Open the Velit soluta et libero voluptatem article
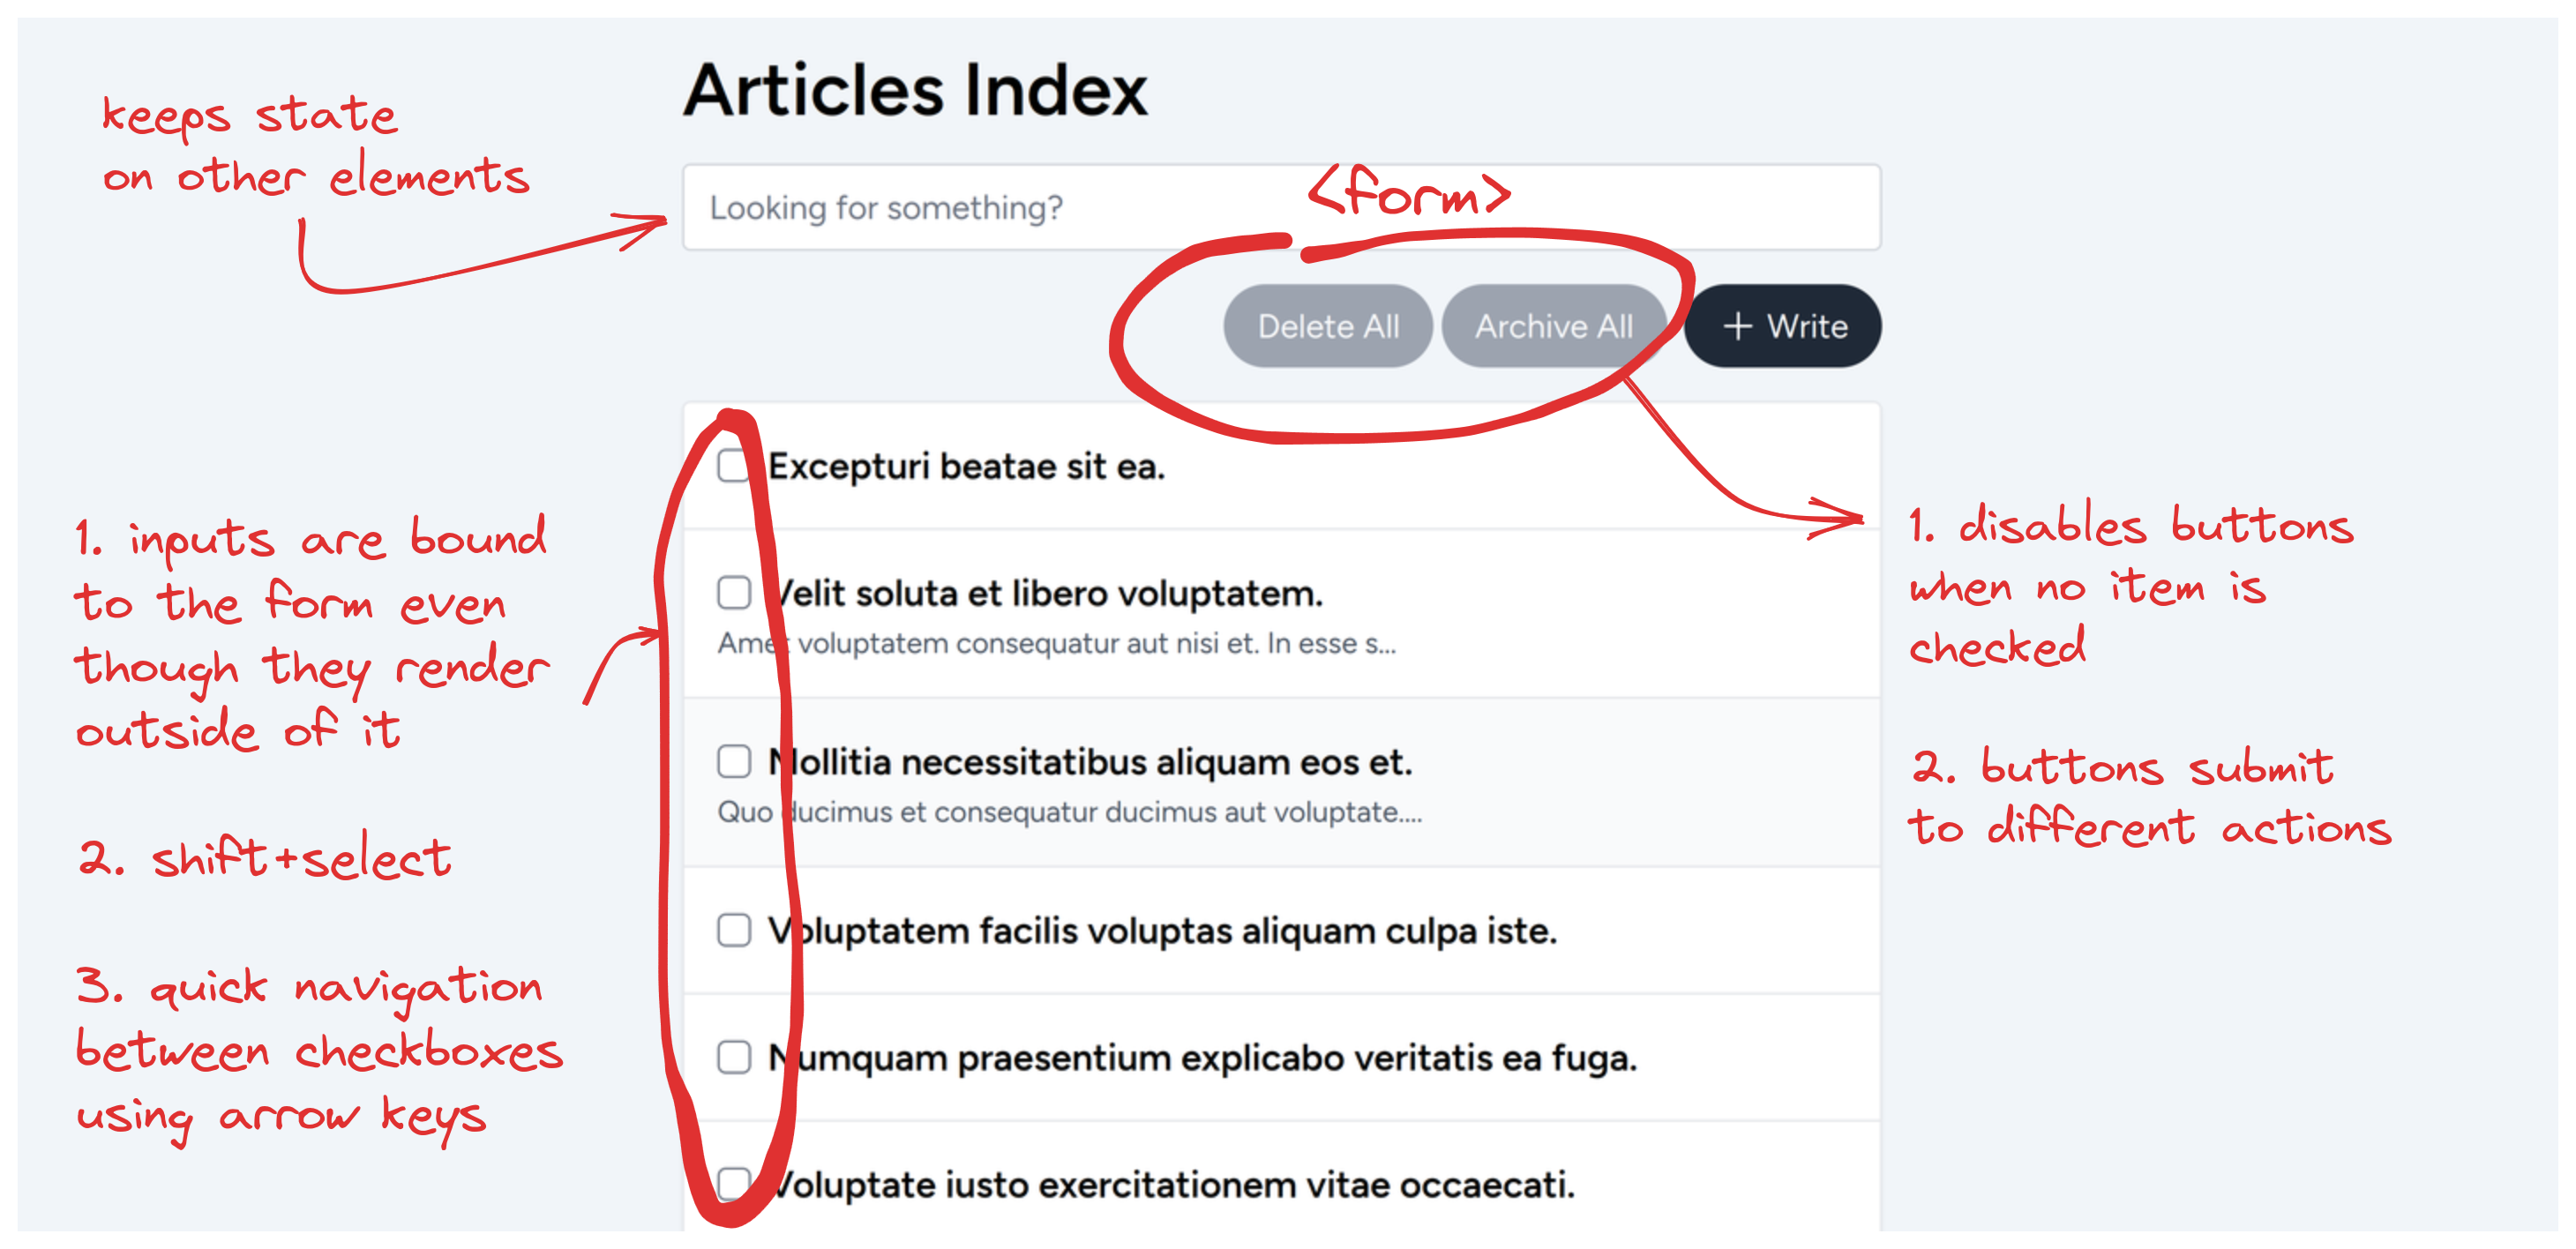 1045,593
